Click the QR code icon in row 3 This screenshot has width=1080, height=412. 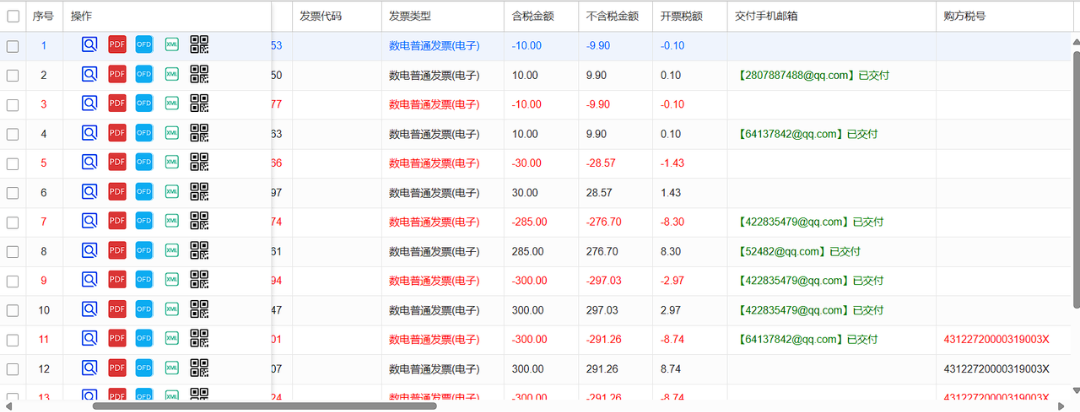(x=199, y=104)
